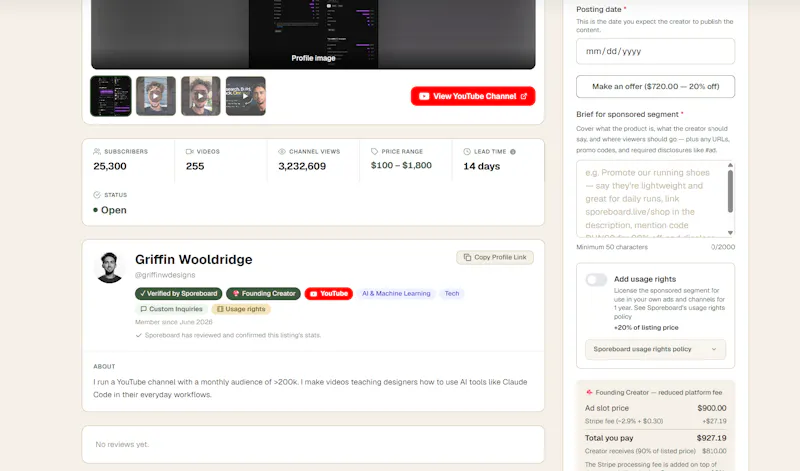This screenshot has width=800, height=471.
Task: Click Griffin Wooldridge's avatar photo
Action: 109,267
